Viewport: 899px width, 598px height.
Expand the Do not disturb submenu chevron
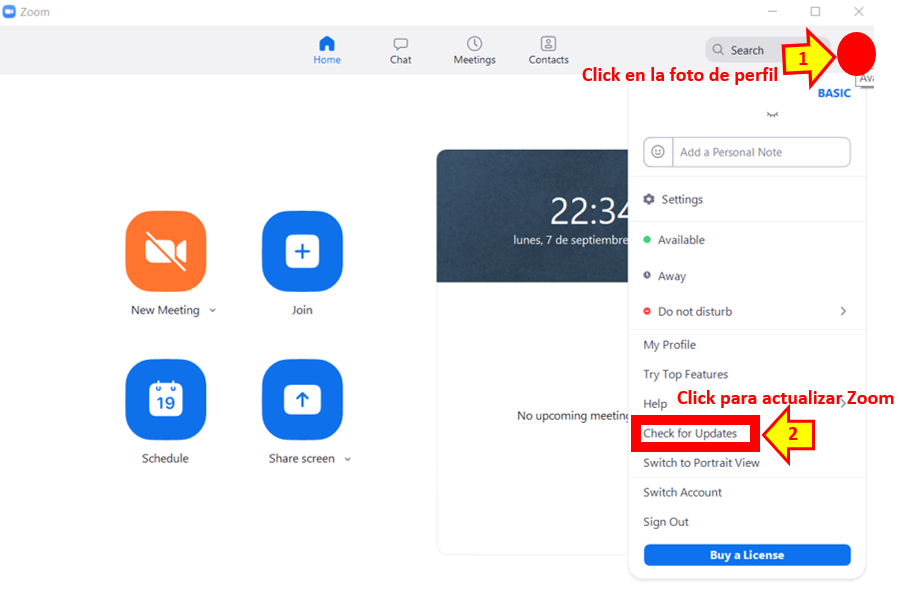843,311
